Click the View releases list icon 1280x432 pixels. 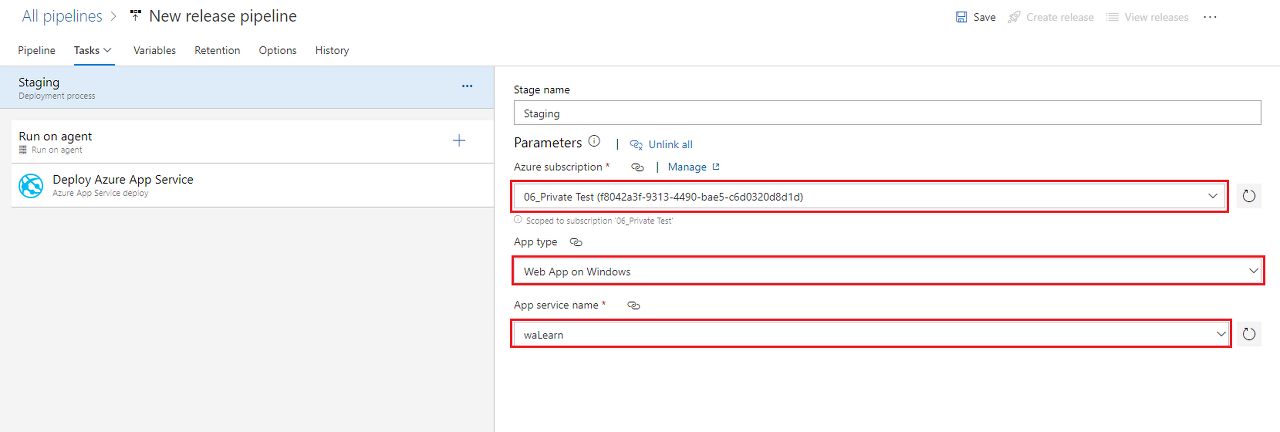pyautogui.click(x=1112, y=17)
